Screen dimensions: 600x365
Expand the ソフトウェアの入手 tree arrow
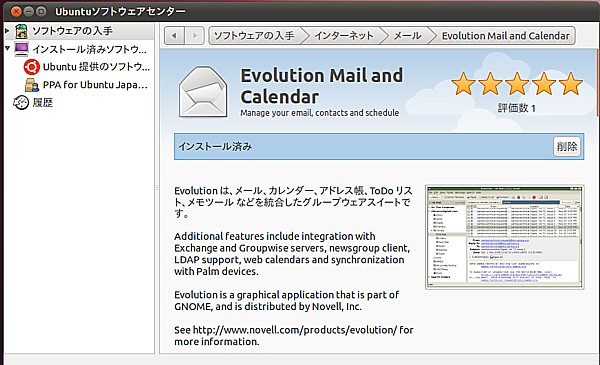tap(7, 30)
